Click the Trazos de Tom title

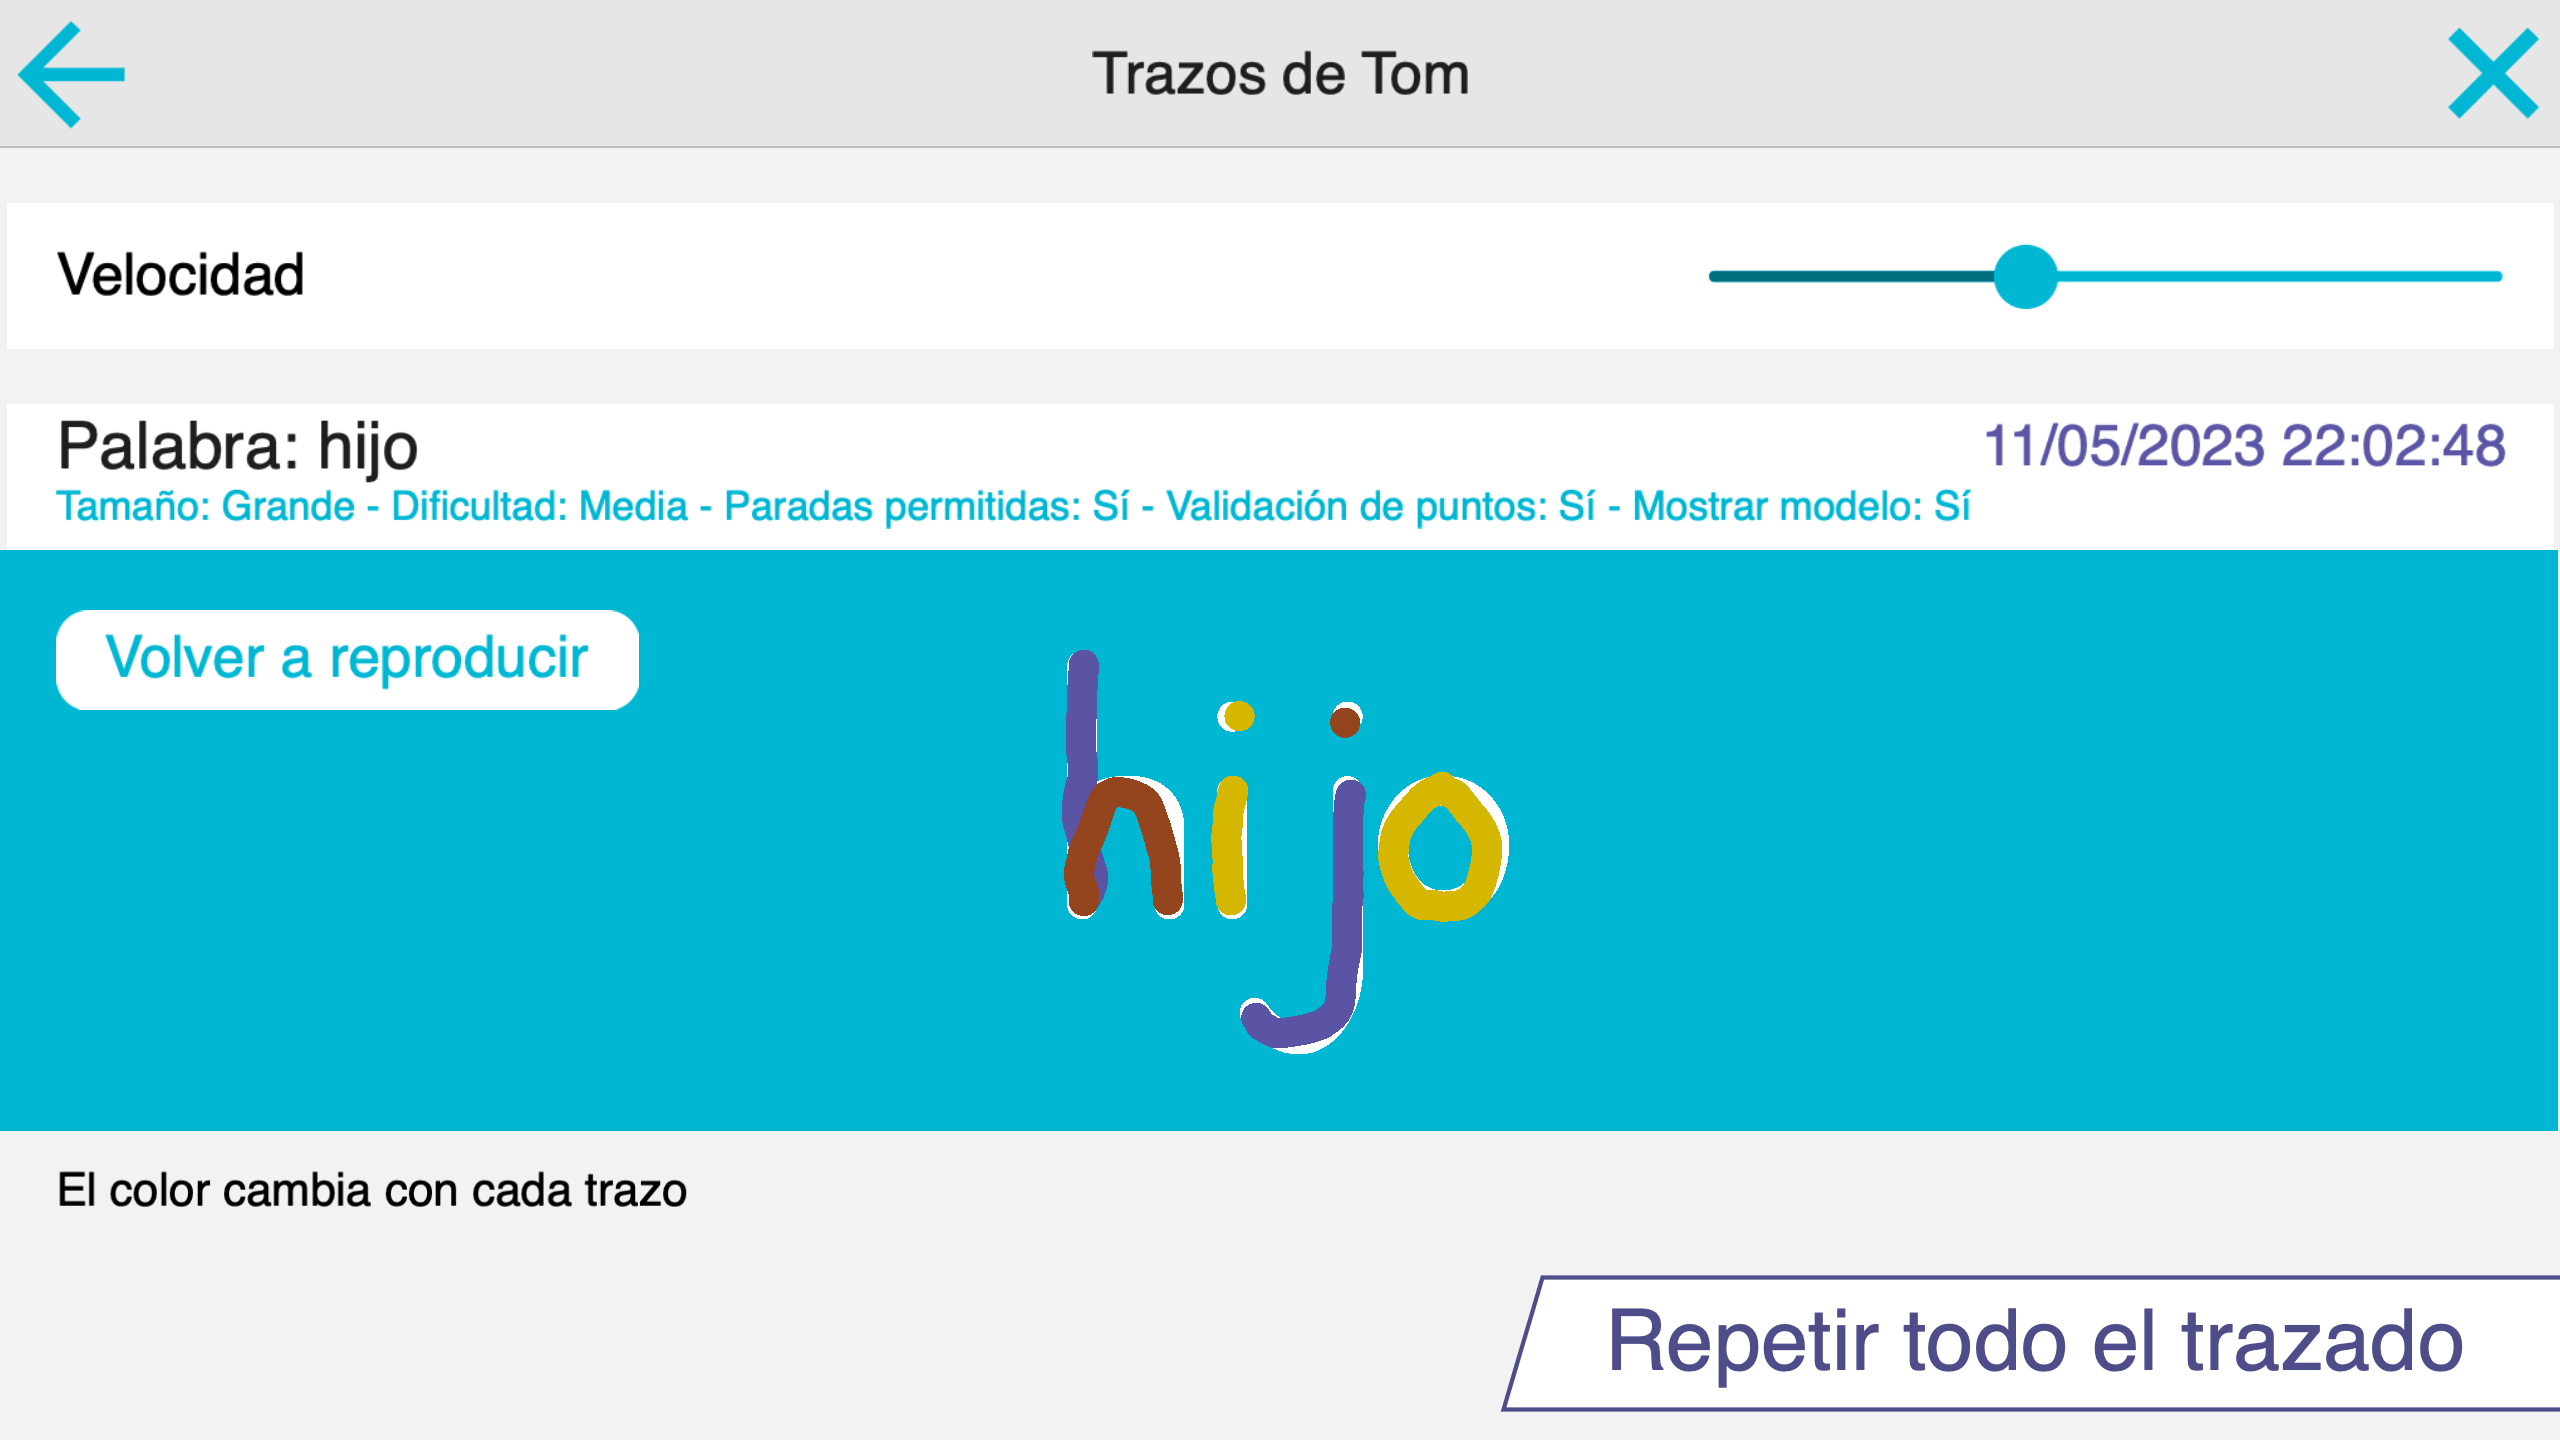coord(1280,74)
